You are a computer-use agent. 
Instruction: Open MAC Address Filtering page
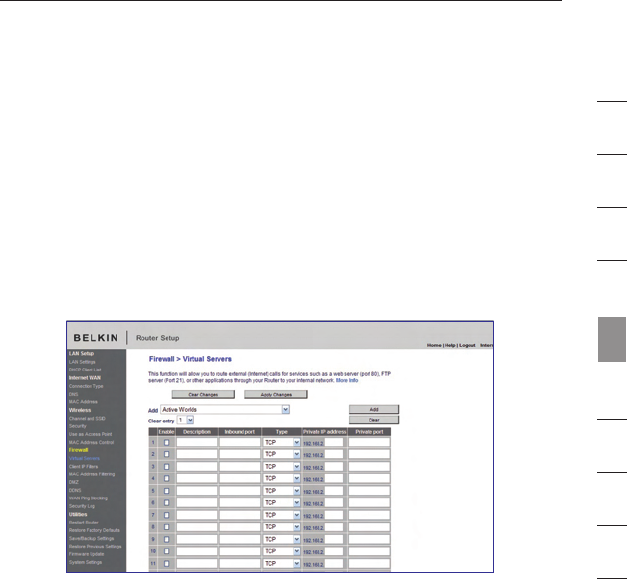tap(92, 474)
